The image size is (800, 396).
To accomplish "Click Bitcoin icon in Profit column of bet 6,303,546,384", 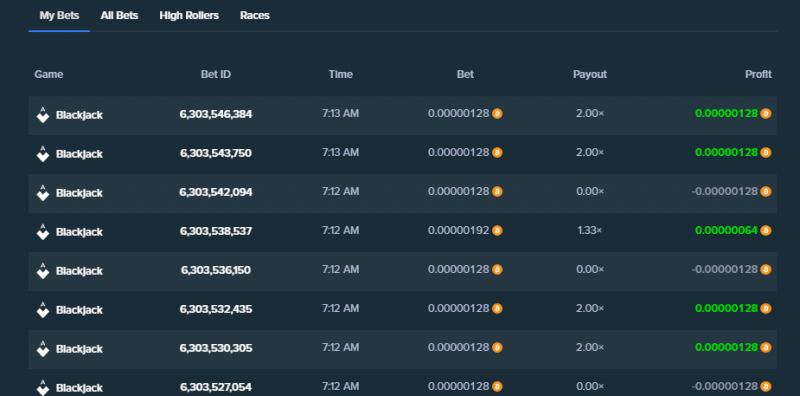I will [x=765, y=113].
